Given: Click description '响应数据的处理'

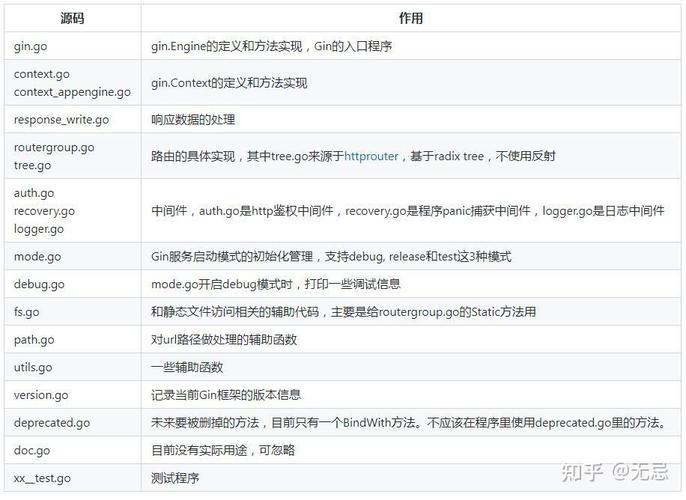Looking at the screenshot, I should pyautogui.click(x=193, y=119).
